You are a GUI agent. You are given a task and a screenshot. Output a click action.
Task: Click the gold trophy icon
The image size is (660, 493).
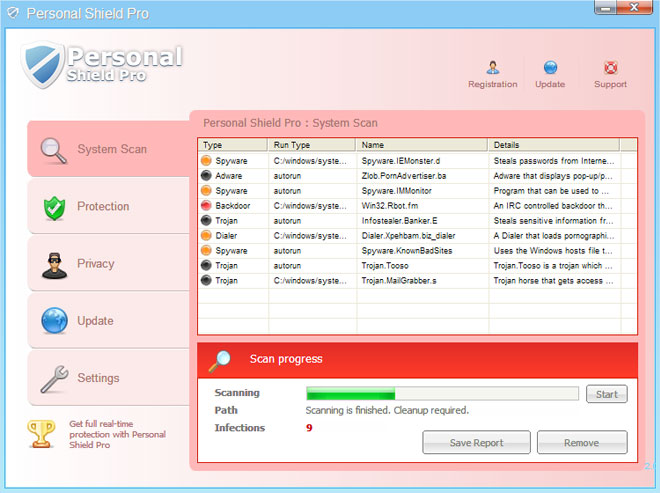[x=41, y=434]
